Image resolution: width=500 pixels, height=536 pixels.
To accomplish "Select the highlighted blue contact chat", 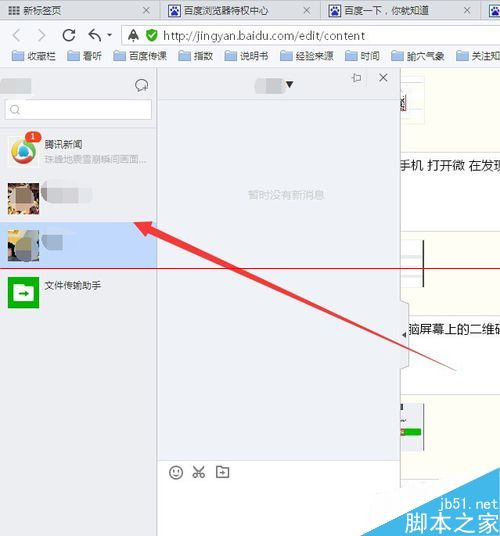I will (x=78, y=245).
